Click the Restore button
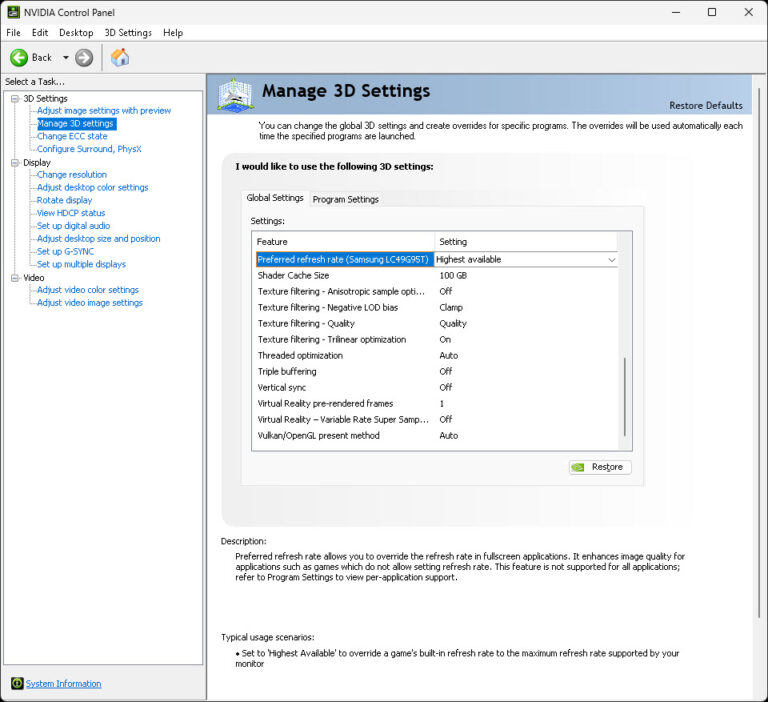The image size is (768, 702). pyautogui.click(x=600, y=467)
